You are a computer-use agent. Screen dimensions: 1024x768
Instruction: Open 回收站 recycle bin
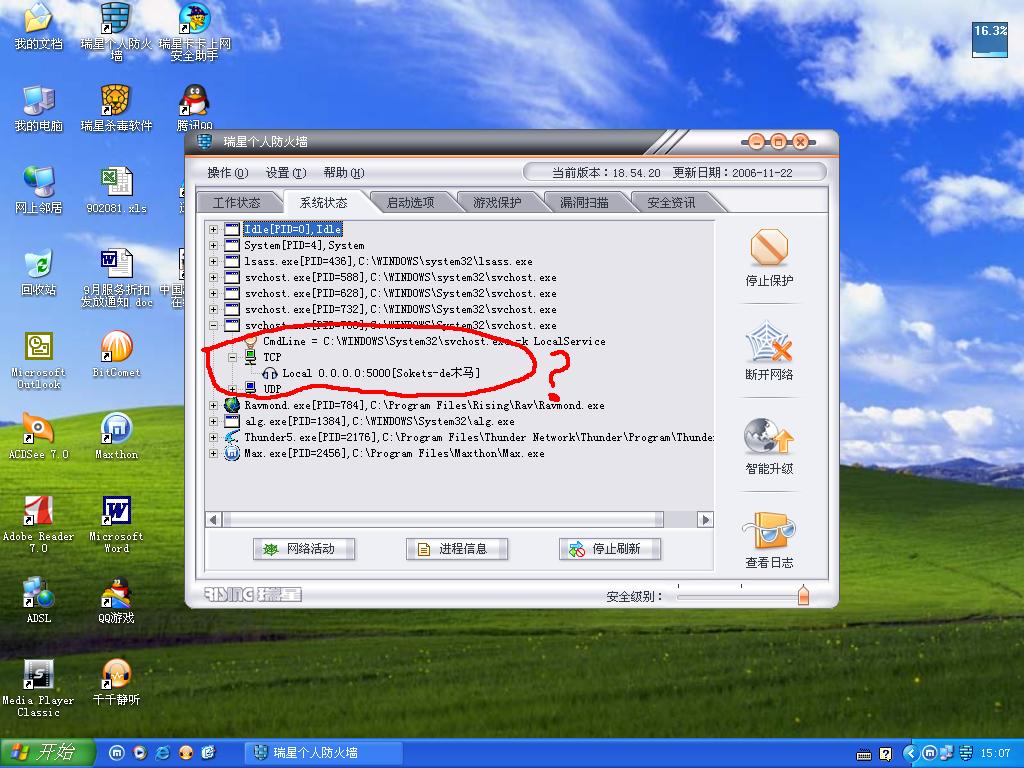[38, 272]
